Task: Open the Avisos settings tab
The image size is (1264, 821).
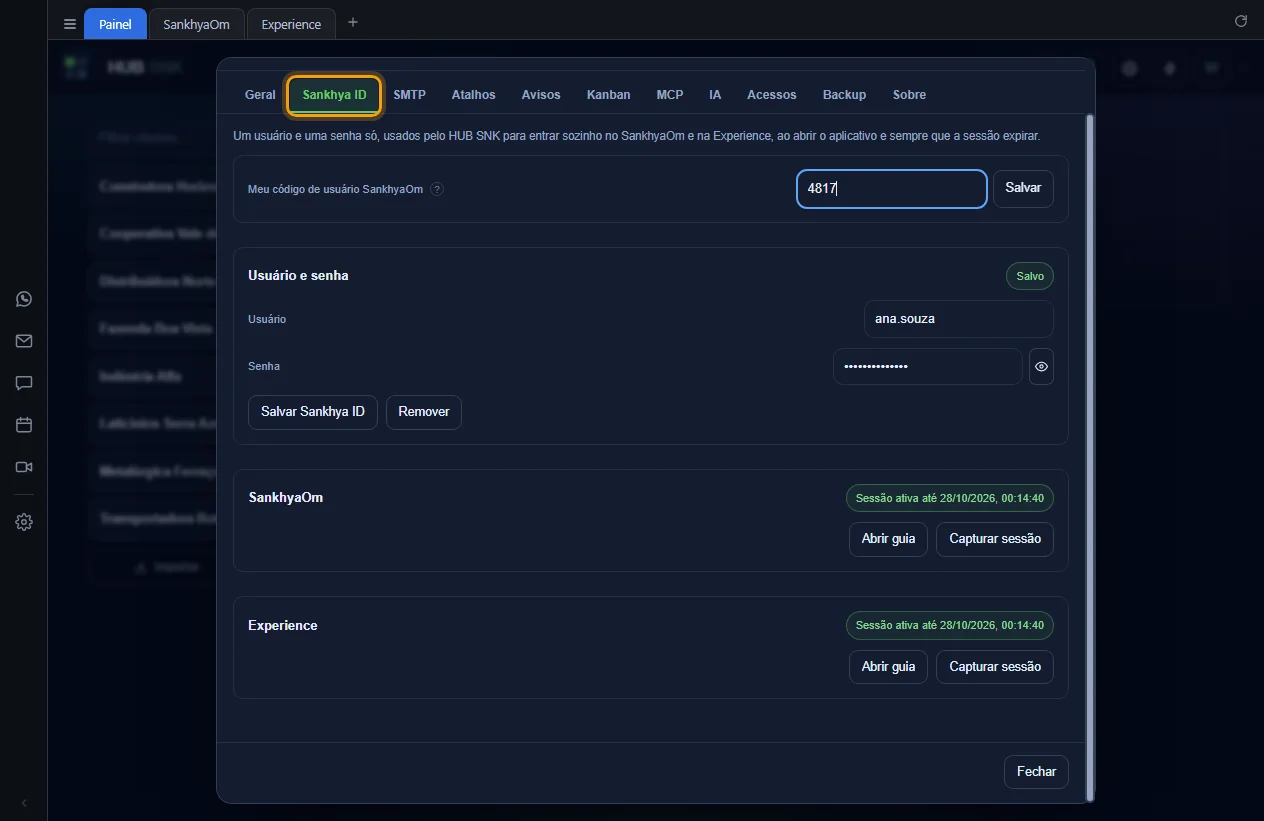Action: point(541,95)
